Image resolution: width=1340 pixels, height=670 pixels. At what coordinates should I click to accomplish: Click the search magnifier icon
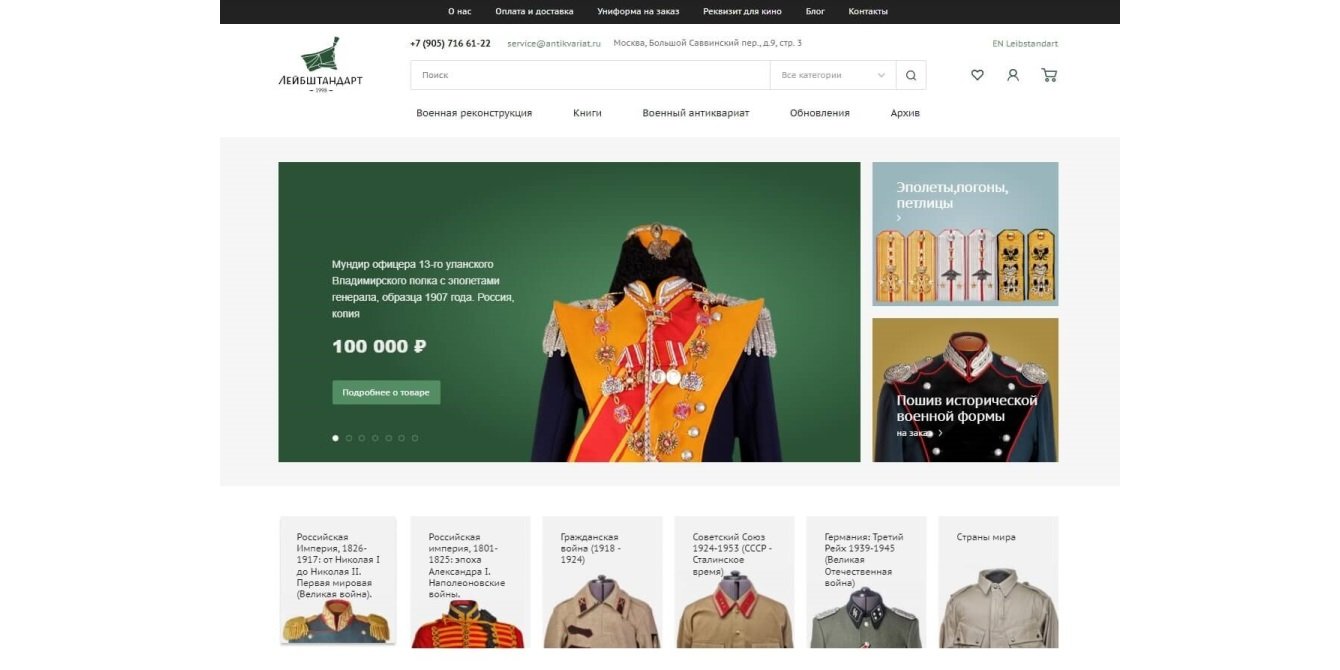point(911,75)
